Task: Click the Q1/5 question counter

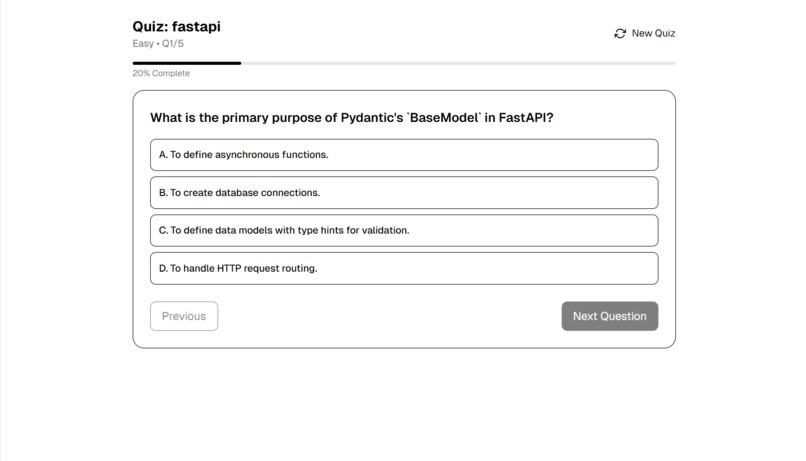Action: (172, 44)
